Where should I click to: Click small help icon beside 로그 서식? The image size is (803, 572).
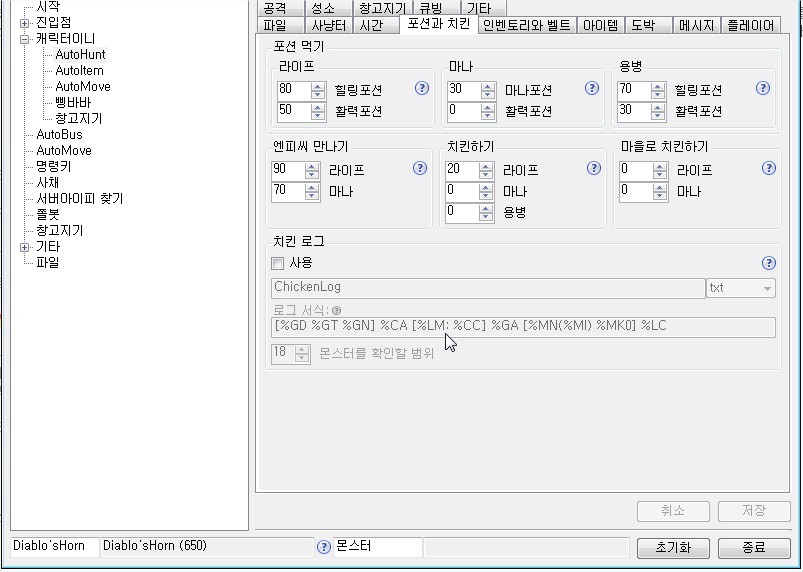(336, 310)
